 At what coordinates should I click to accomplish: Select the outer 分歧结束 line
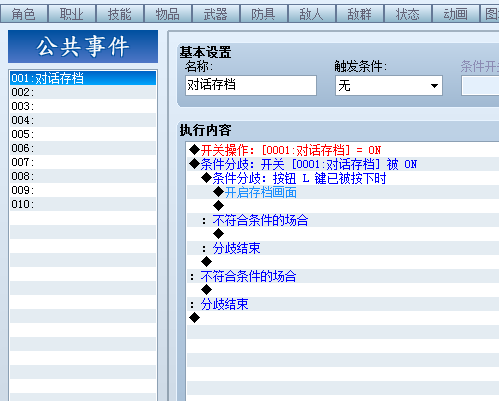click(x=343, y=304)
